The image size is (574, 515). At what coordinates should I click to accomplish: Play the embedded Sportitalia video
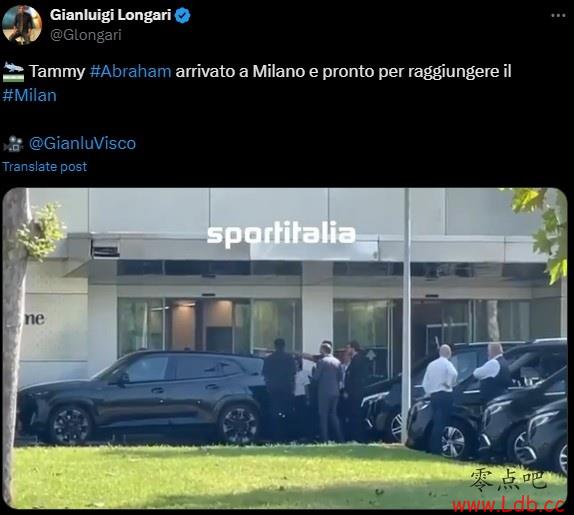pyautogui.click(x=285, y=348)
